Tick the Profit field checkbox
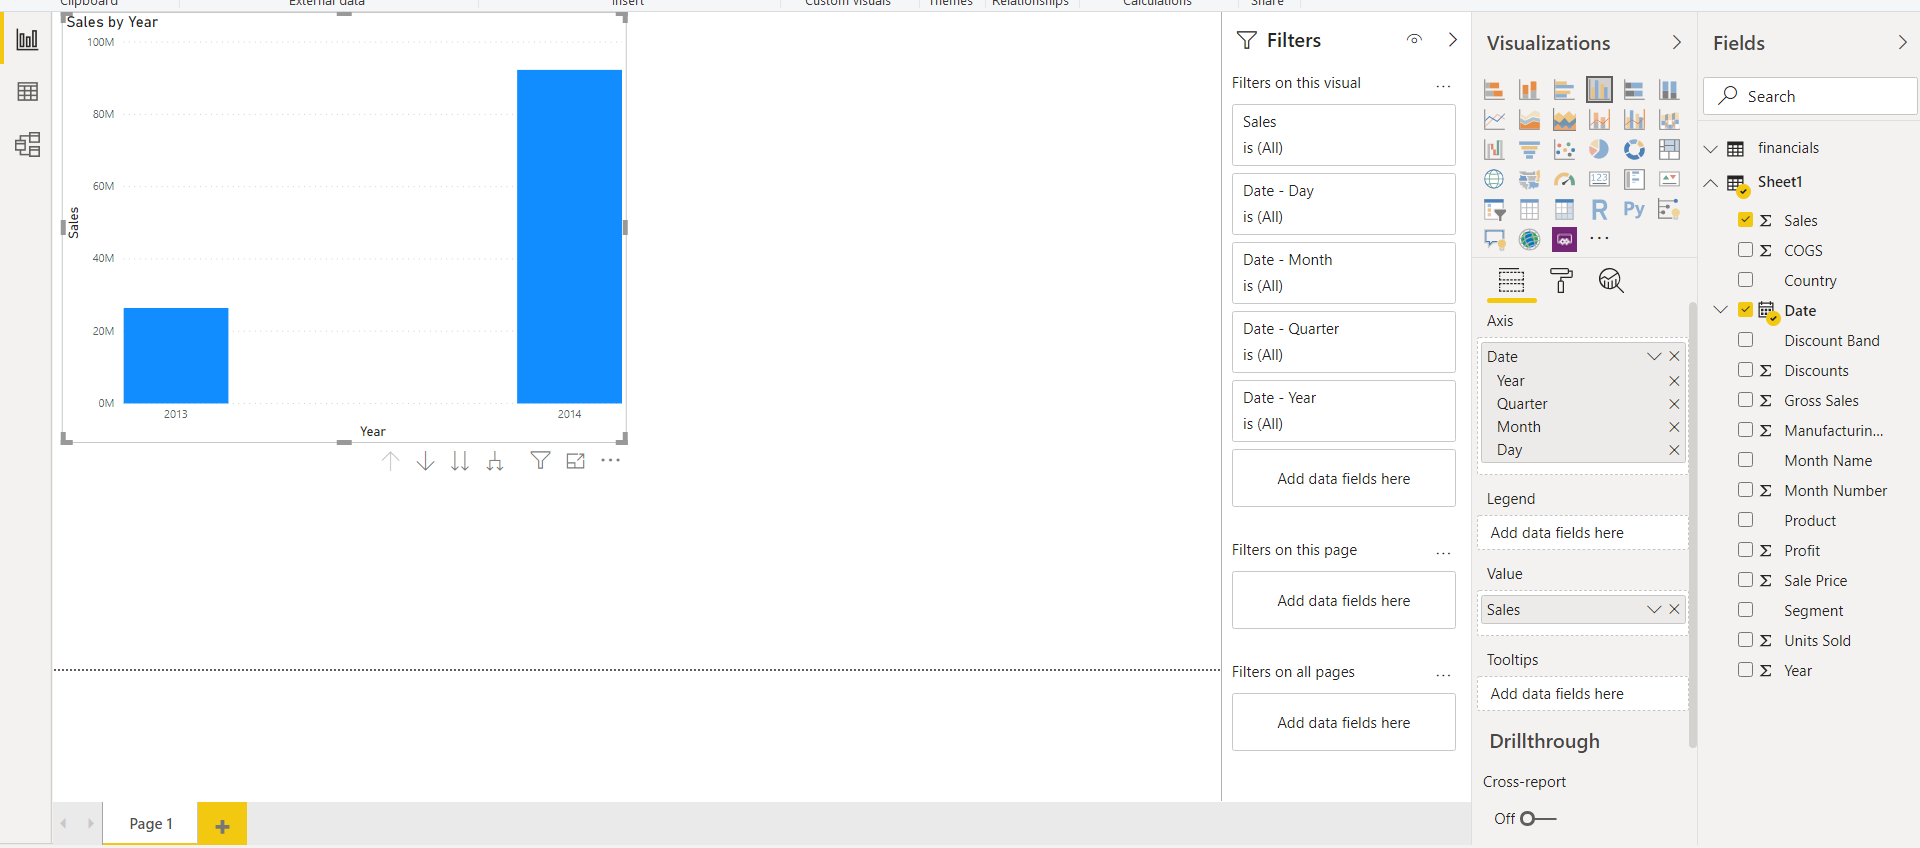Viewport: 1920px width, 848px height. 1745,550
